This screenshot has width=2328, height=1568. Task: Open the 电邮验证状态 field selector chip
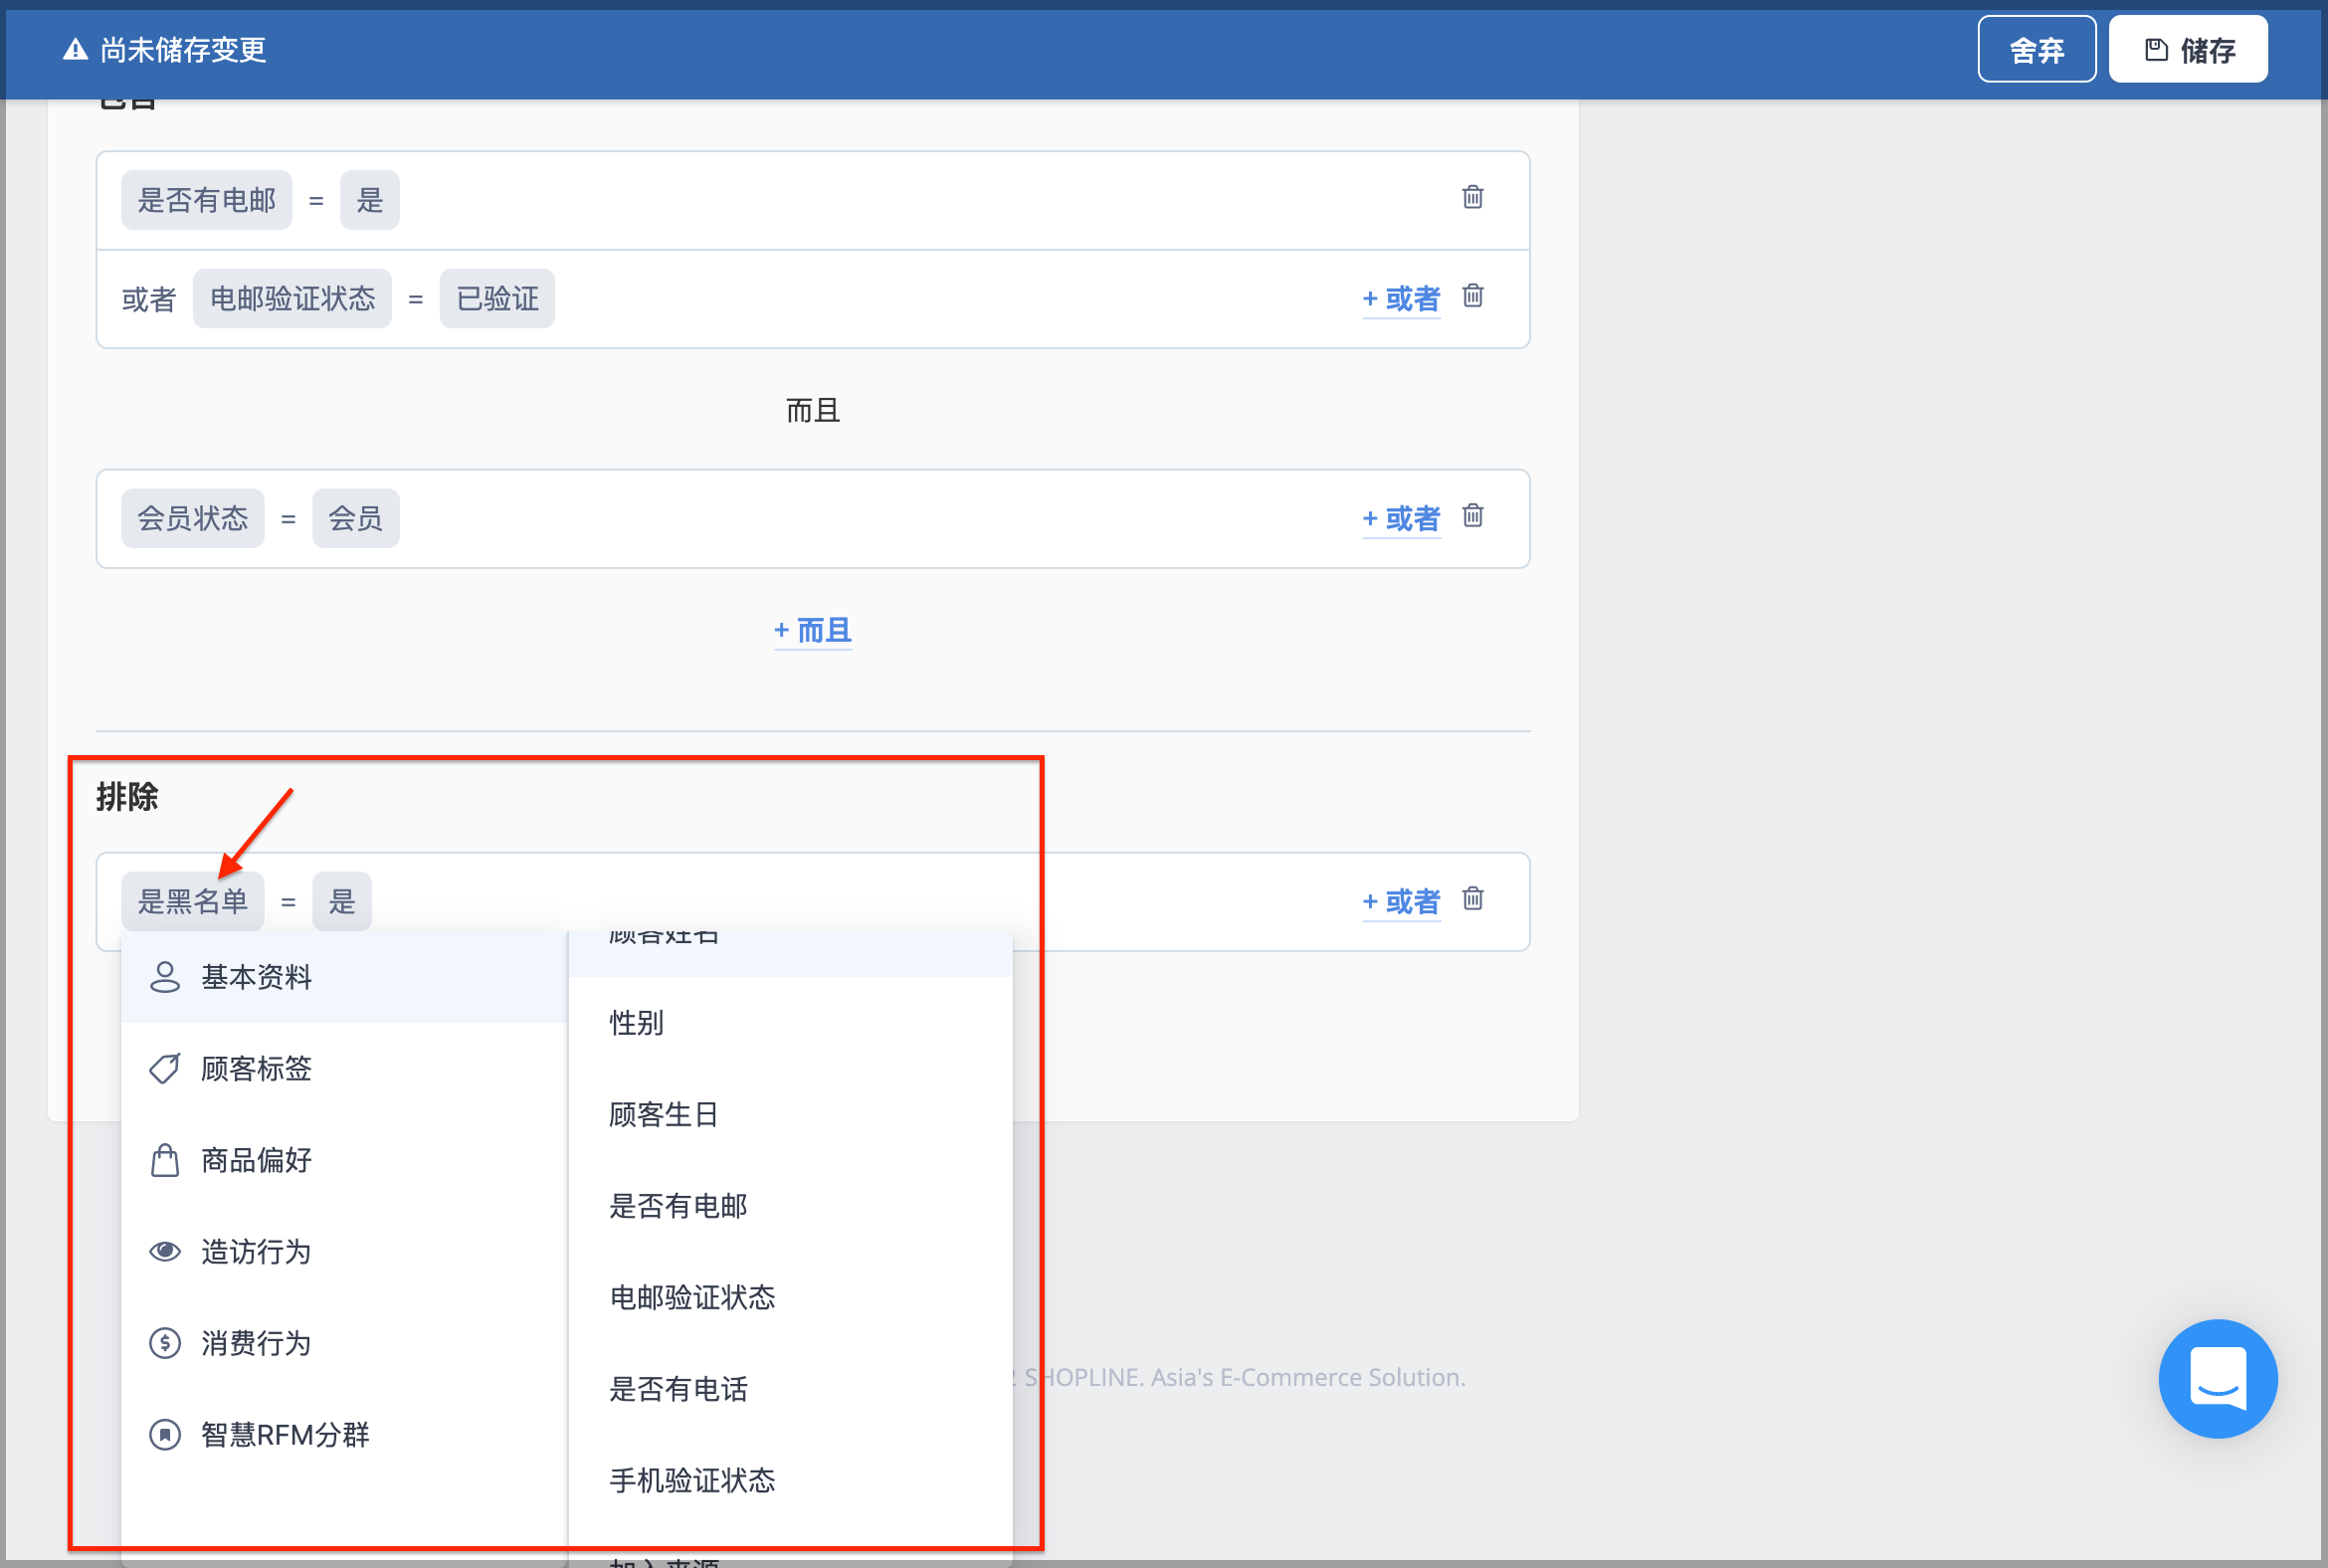click(292, 299)
